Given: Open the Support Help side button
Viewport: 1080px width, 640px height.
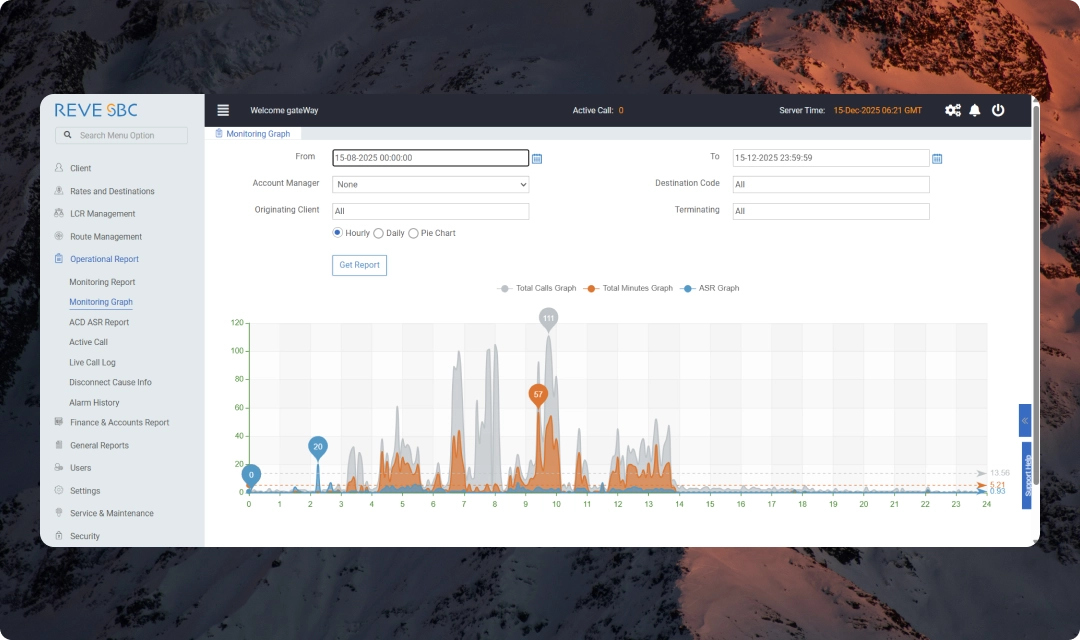Looking at the screenshot, I should pos(1027,476).
